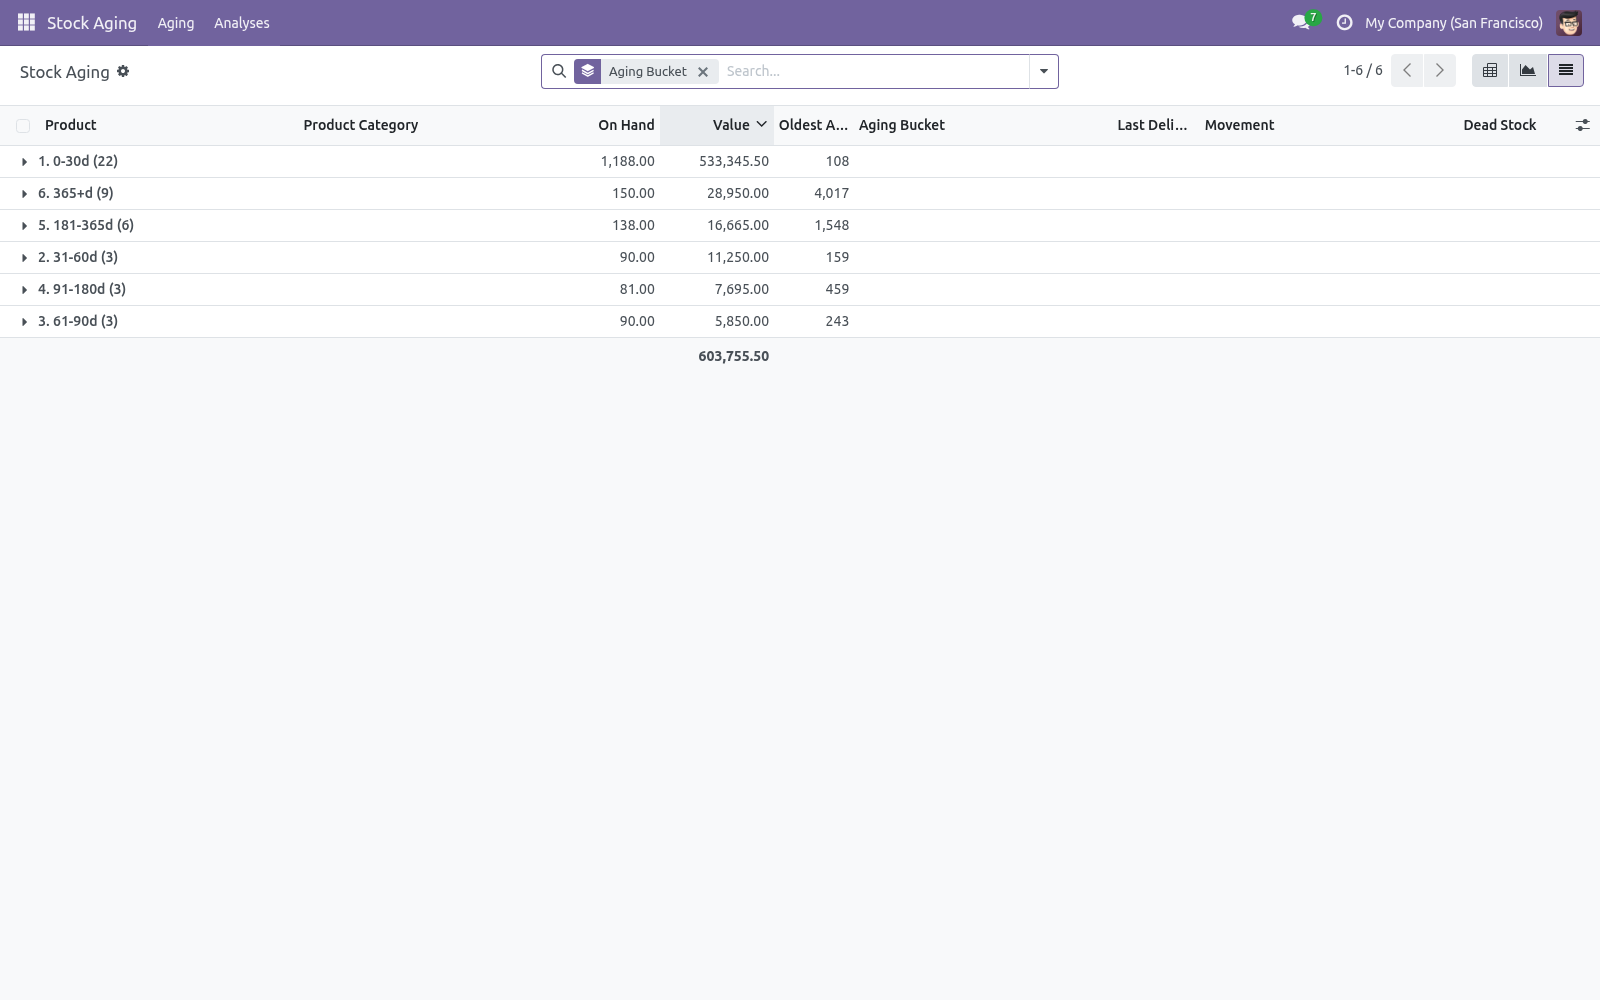The height and width of the screenshot is (1000, 1600).
Task: Open the Analyses menu
Action: point(242,22)
